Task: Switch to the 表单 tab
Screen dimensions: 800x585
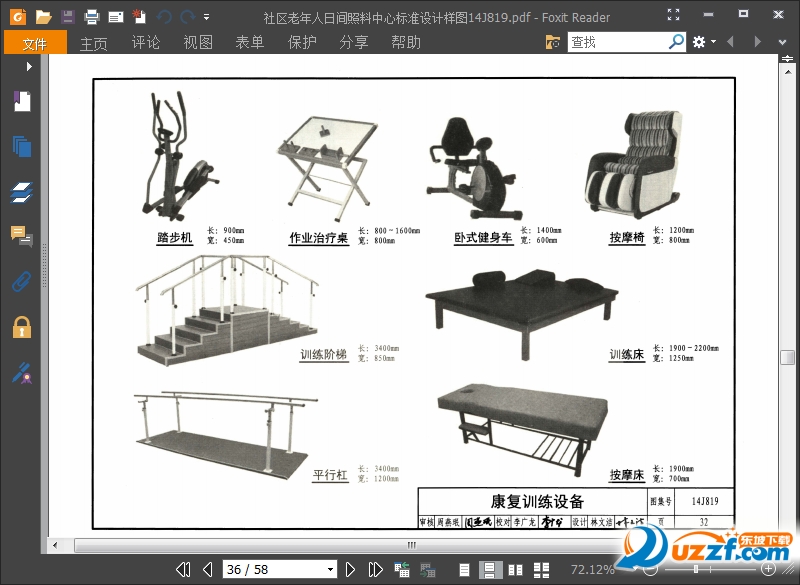Action: point(250,42)
